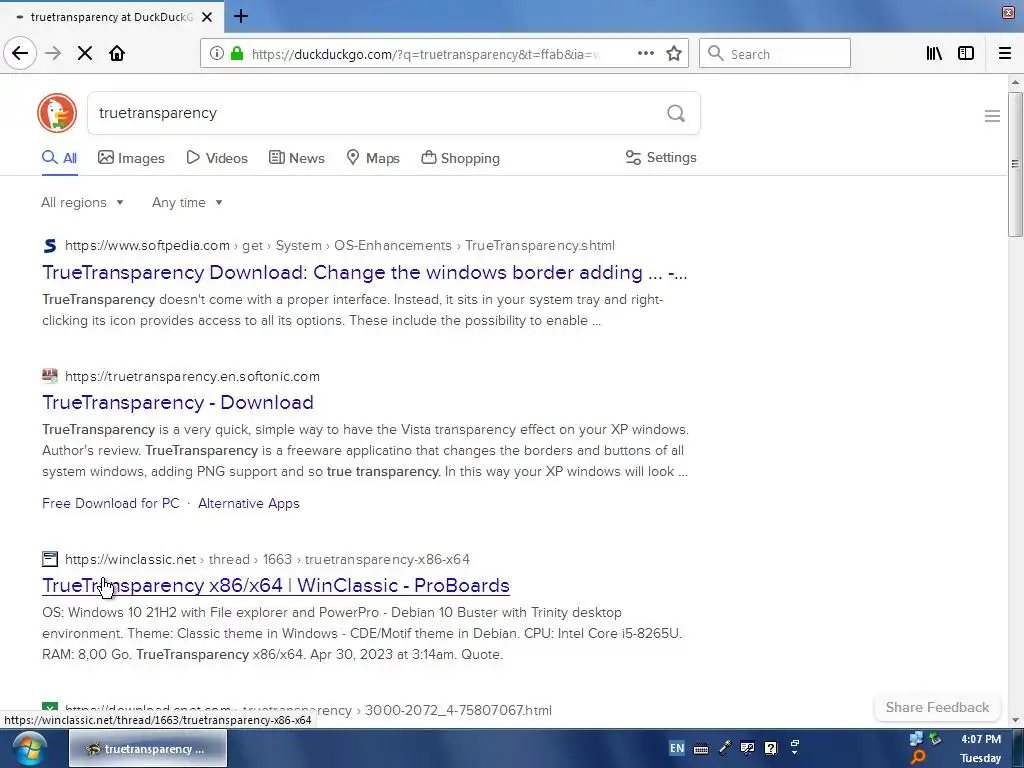Click the safely remove hardware tray icon
The height and width of the screenshot is (768, 1024).
[x=936, y=739]
